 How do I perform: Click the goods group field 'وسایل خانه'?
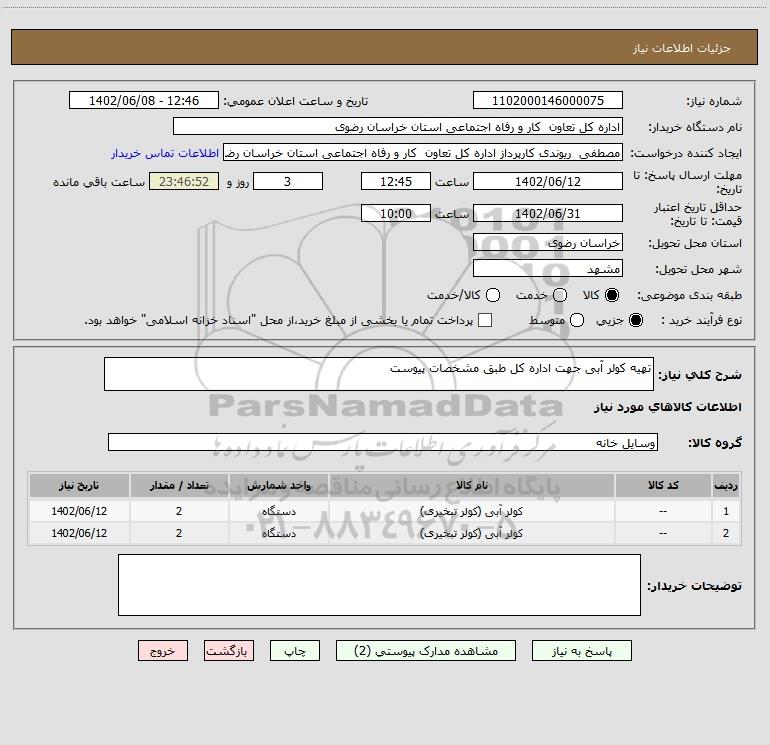pyautogui.click(x=383, y=442)
